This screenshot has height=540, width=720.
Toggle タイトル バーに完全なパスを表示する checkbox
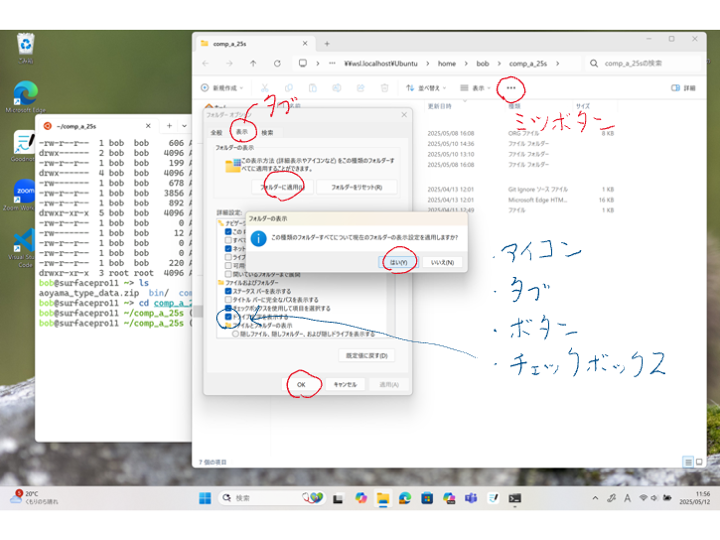click(x=228, y=299)
